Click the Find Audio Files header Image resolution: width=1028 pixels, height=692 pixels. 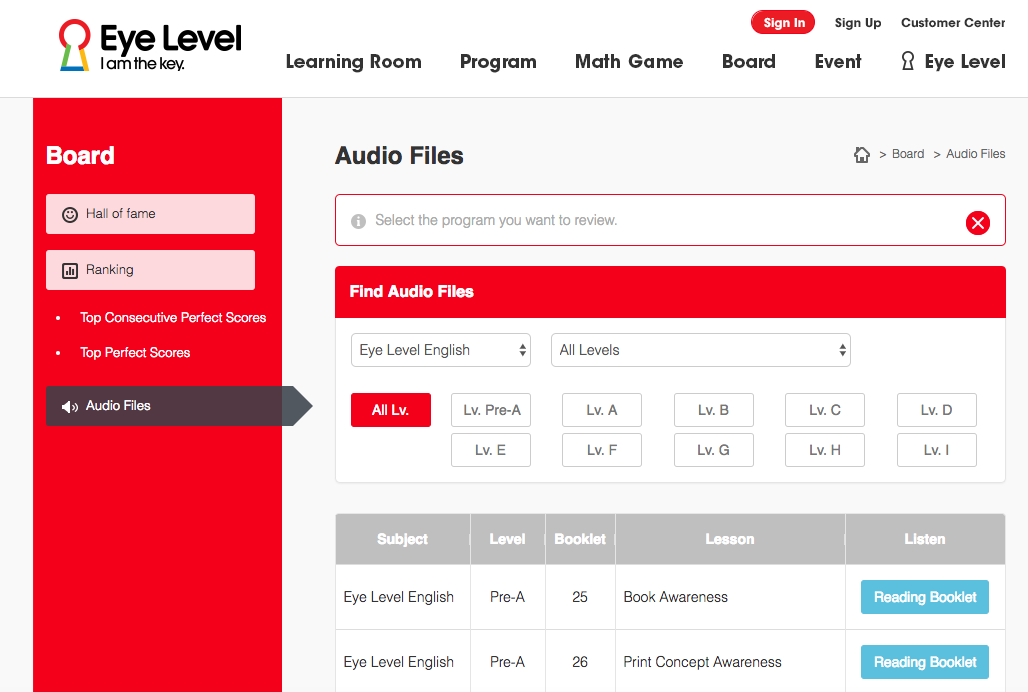point(670,292)
